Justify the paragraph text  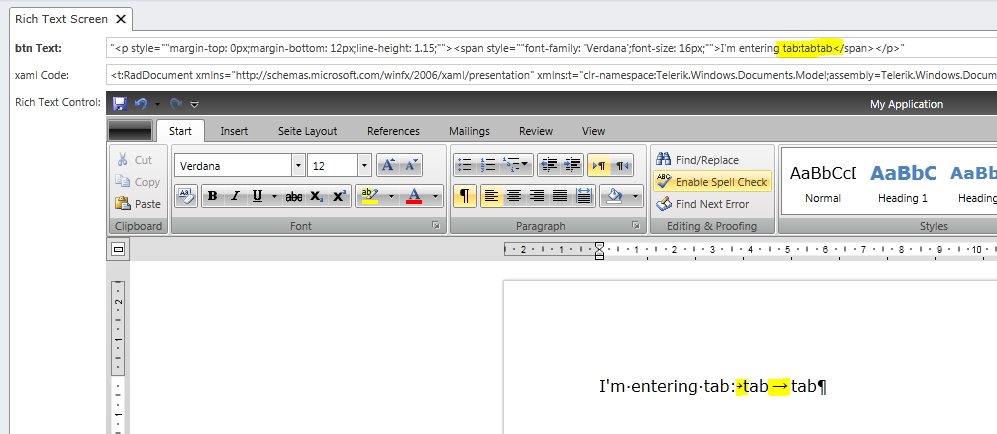[560, 196]
